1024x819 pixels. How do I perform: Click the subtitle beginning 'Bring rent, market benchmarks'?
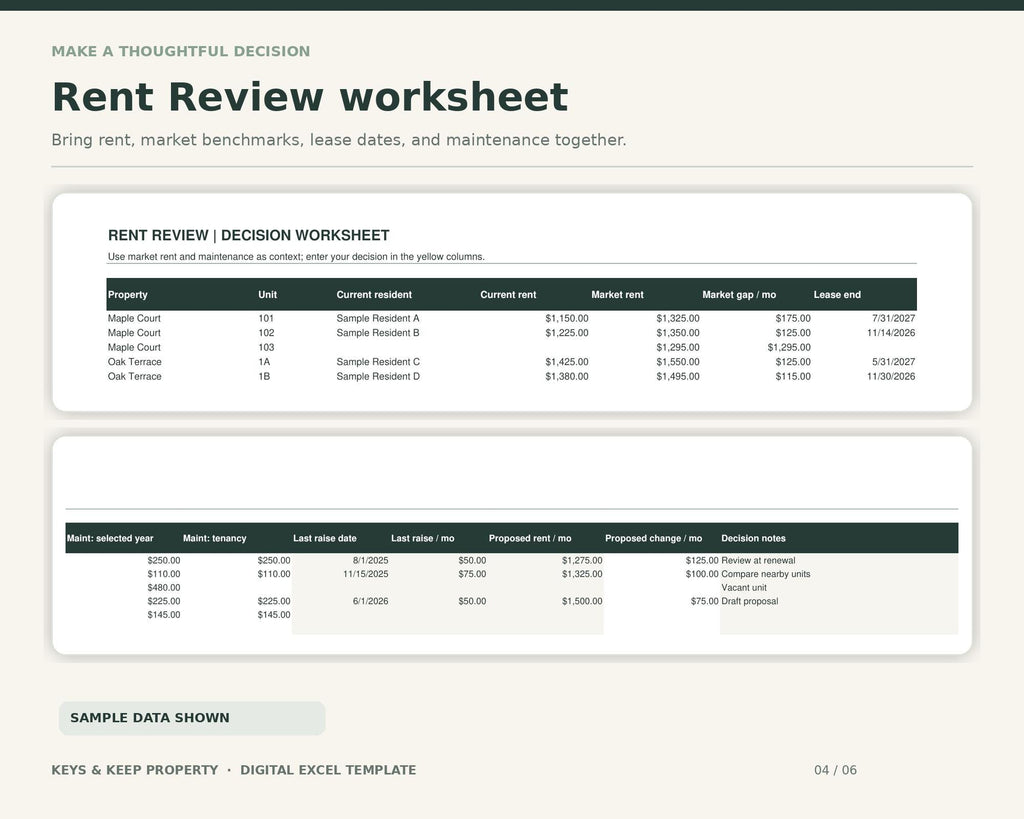(339, 140)
